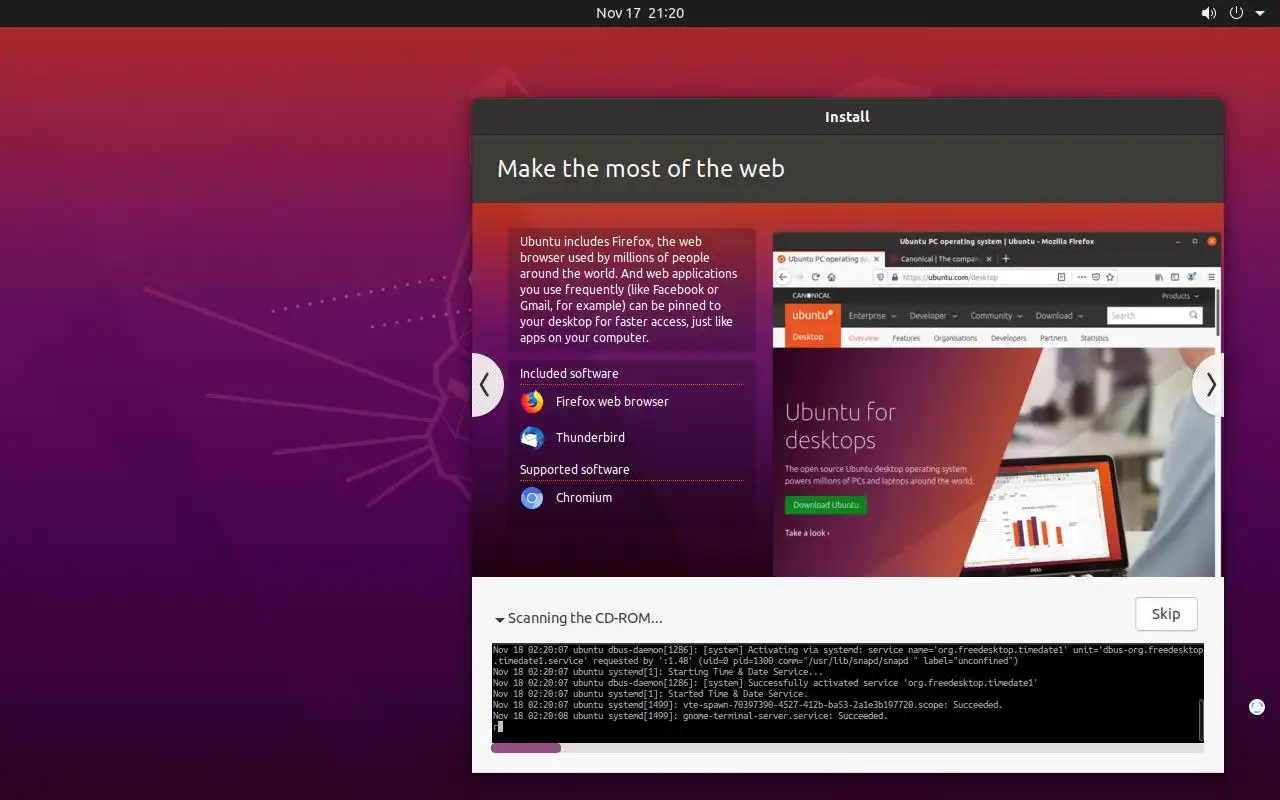Click the 'Supported software' heading
Screen dimensions: 1280x800
(x=575, y=470)
